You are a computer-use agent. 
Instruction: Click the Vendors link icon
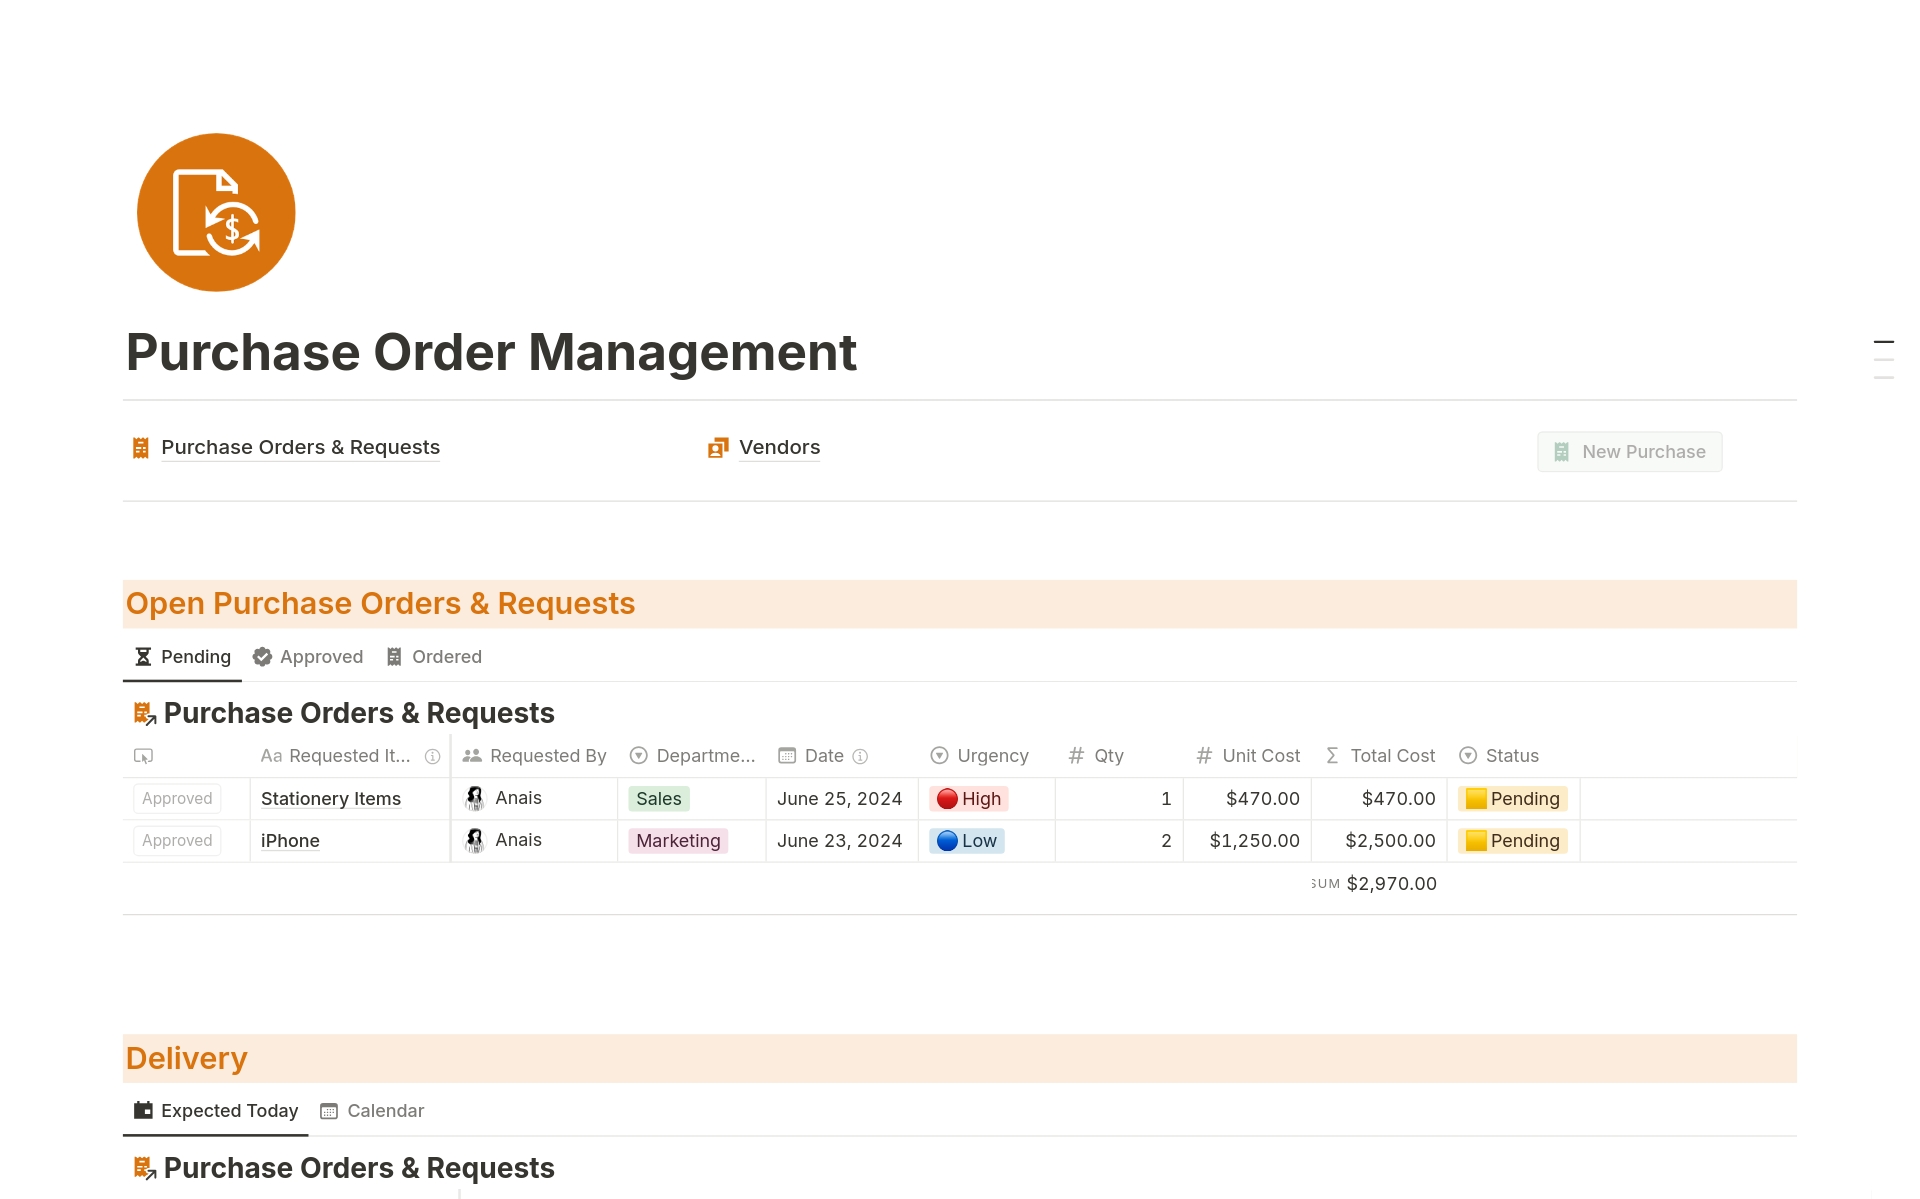(x=718, y=448)
